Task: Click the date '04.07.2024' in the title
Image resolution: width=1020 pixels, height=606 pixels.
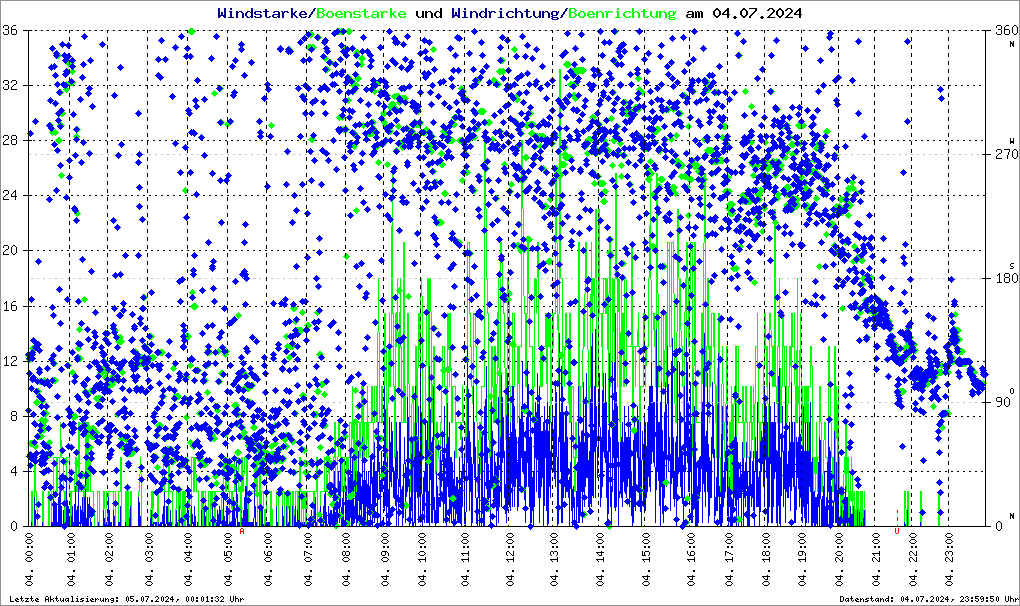Action: (757, 13)
